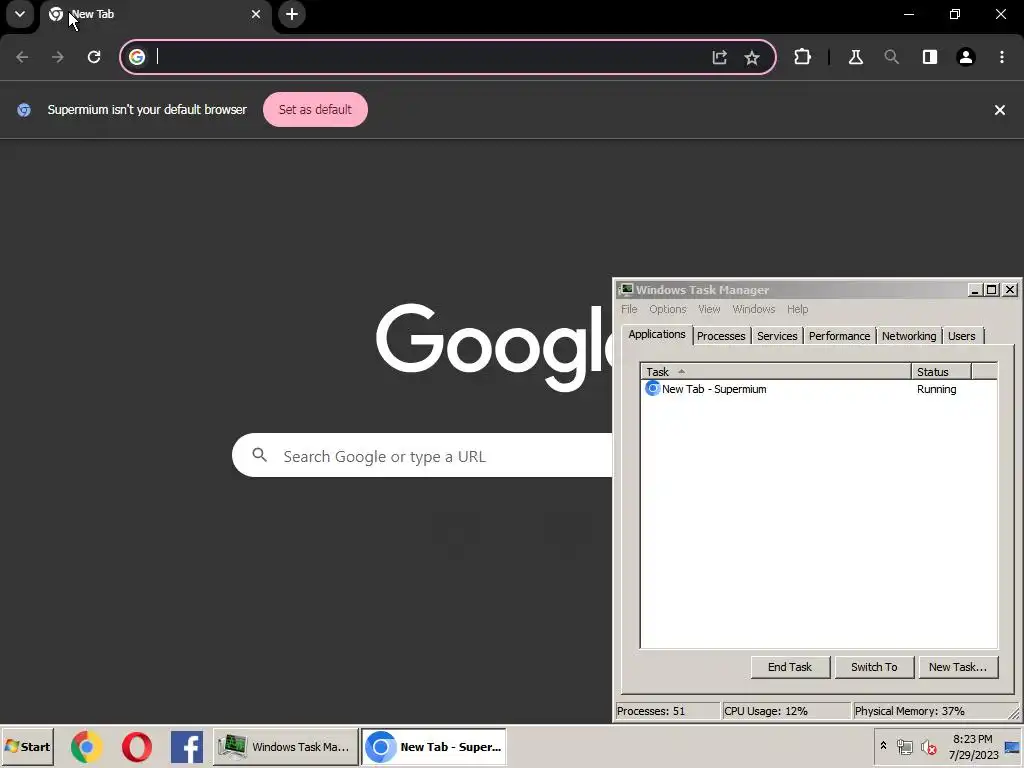The image size is (1024, 768).
Task: Click the Running status cell
Action: coord(936,389)
